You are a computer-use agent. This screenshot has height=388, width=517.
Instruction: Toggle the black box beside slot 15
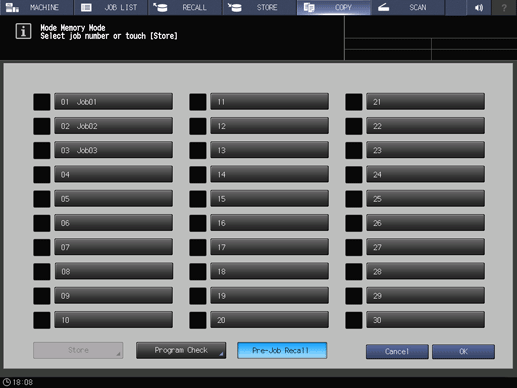coord(198,199)
